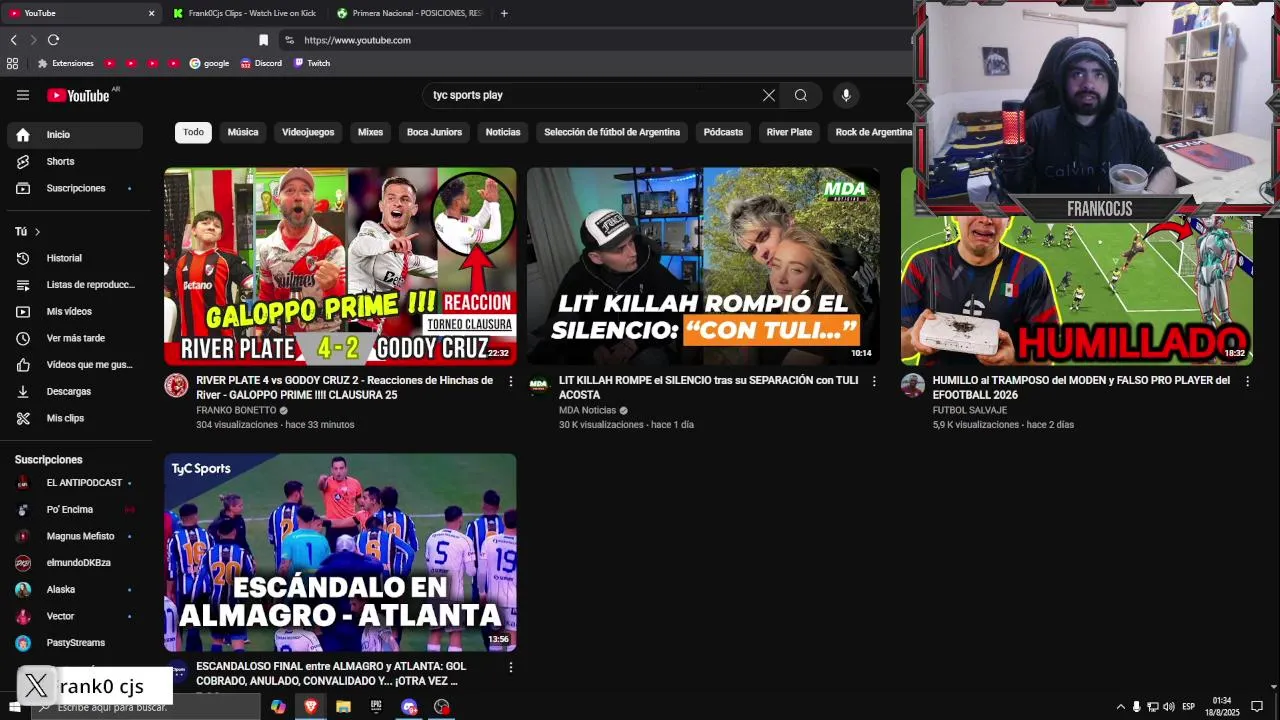The width and height of the screenshot is (1280, 720).
Task: Start voice search with microphone
Action: 846,95
